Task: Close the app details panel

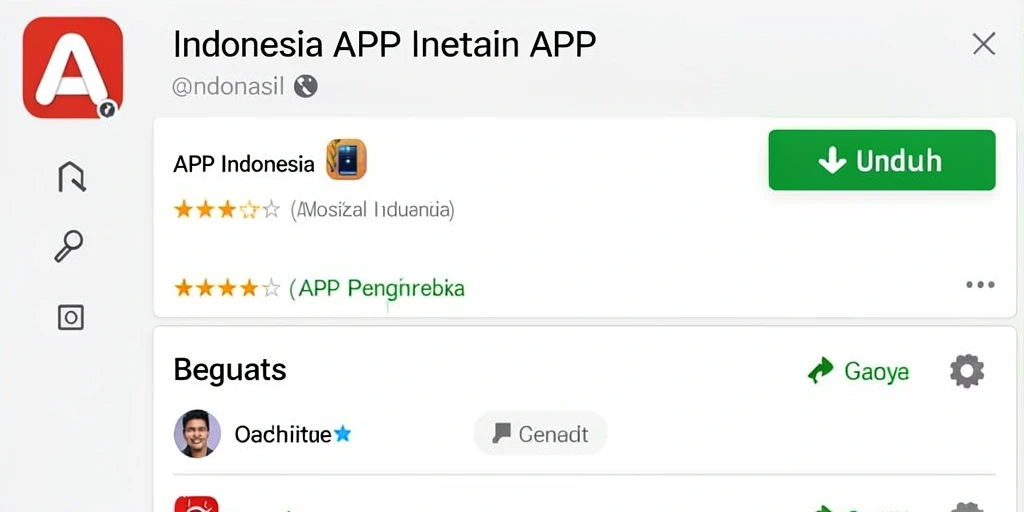Action: pos(984,44)
